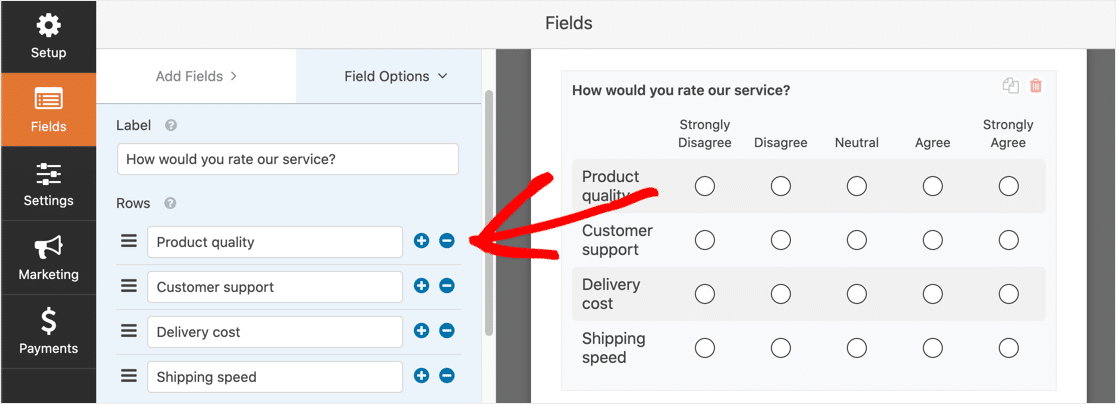Select Neutral for Customer support
Screen dimensions: 1116x404
[857, 240]
